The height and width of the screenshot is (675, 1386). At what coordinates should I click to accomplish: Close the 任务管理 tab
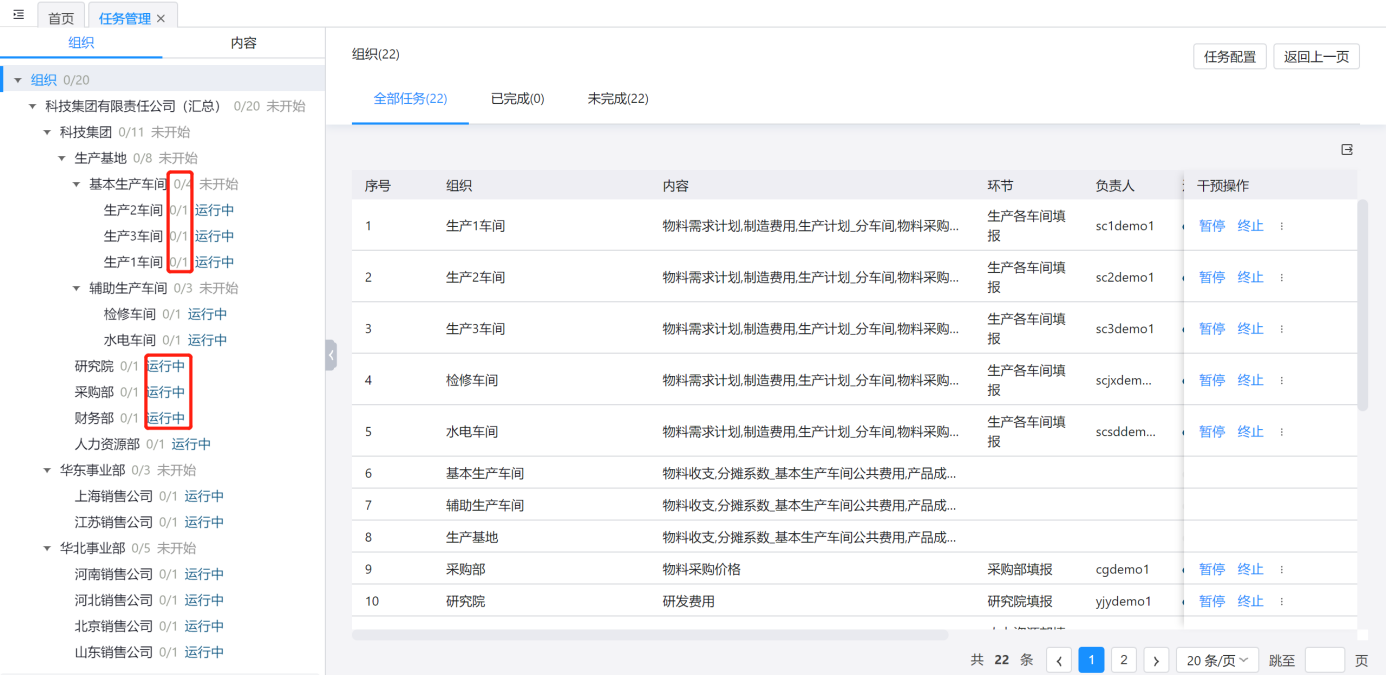[x=162, y=19]
